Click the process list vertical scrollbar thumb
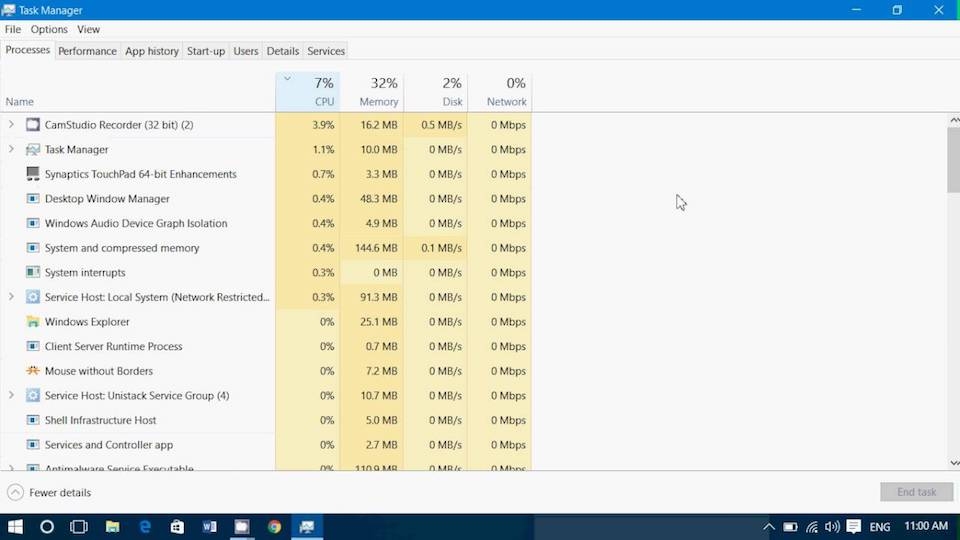Screen dimensions: 960x540 [953, 160]
